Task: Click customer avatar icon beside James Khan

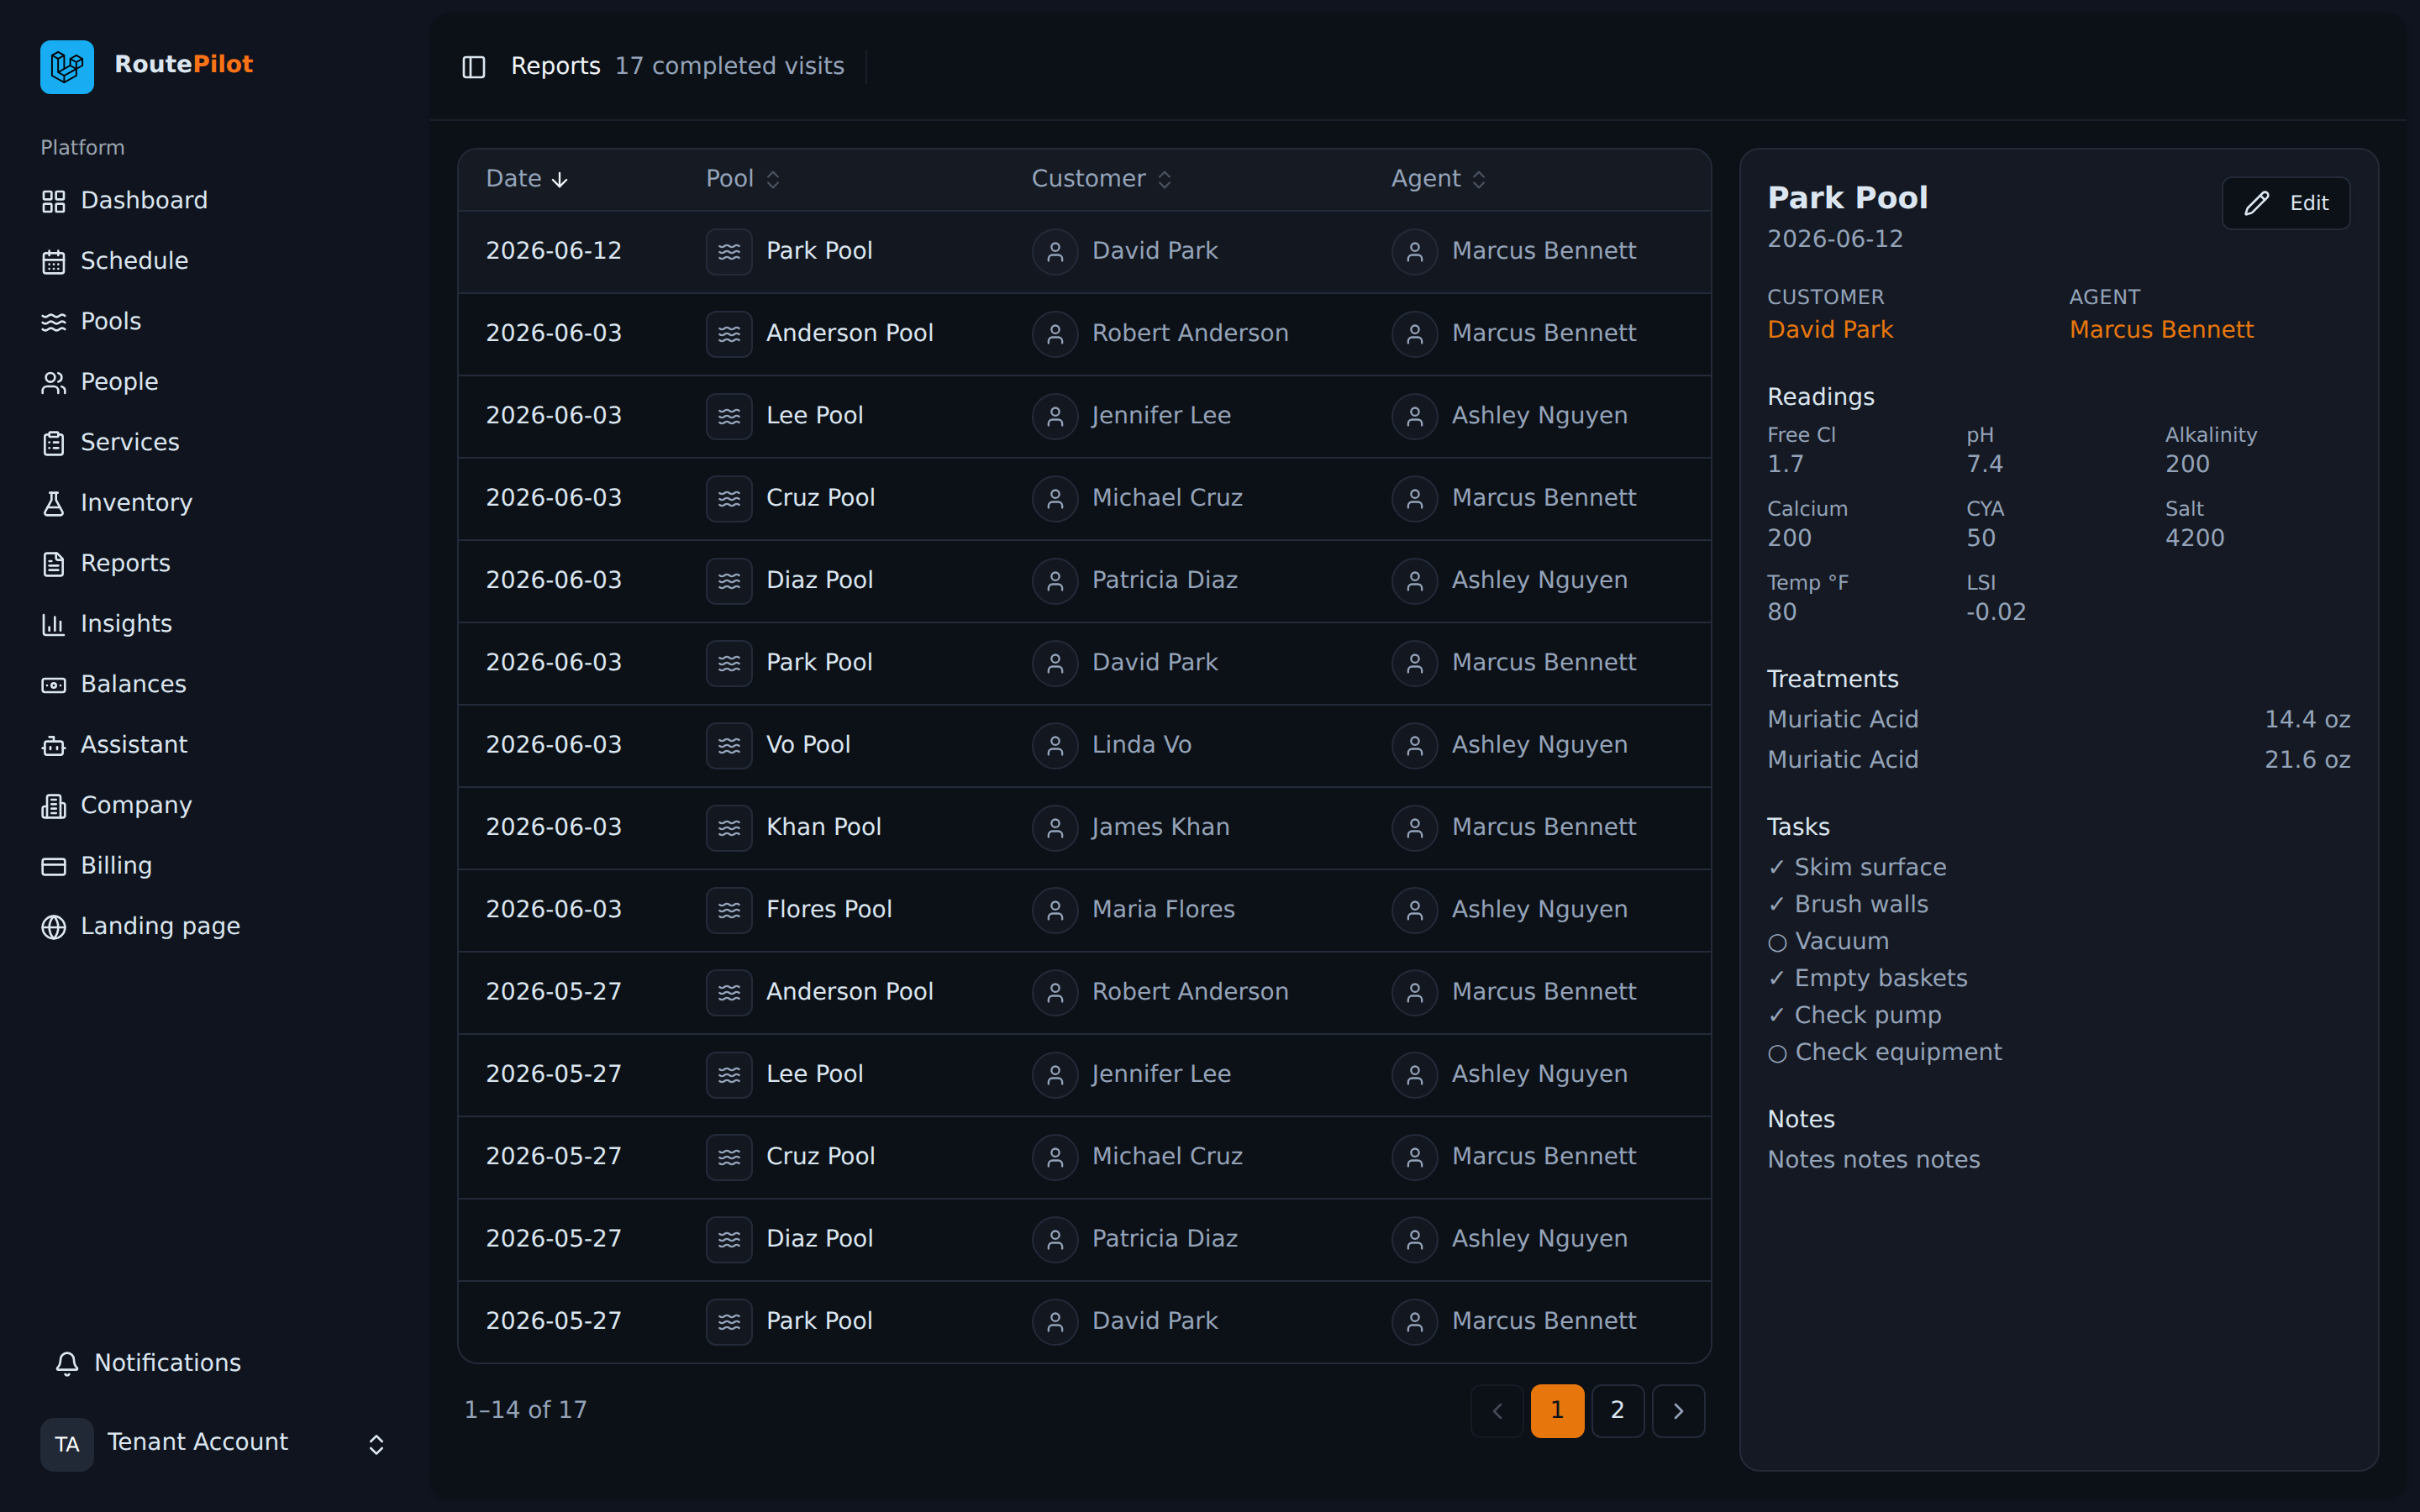Action: point(1055,827)
